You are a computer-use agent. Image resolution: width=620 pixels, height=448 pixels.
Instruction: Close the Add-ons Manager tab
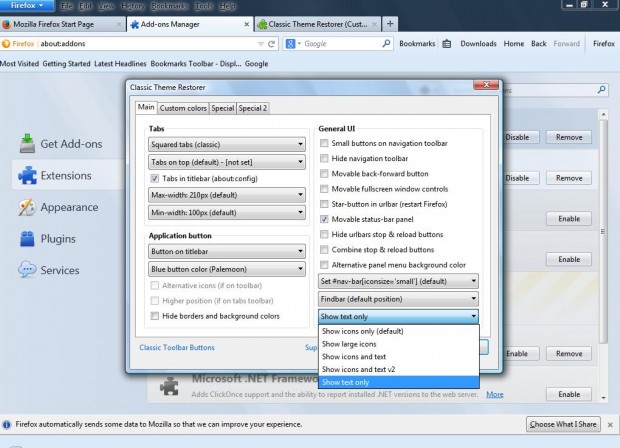click(246, 24)
